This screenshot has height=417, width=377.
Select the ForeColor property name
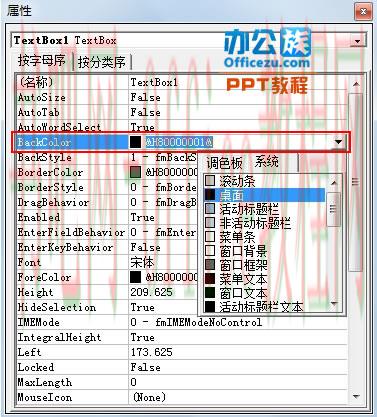[72, 277]
